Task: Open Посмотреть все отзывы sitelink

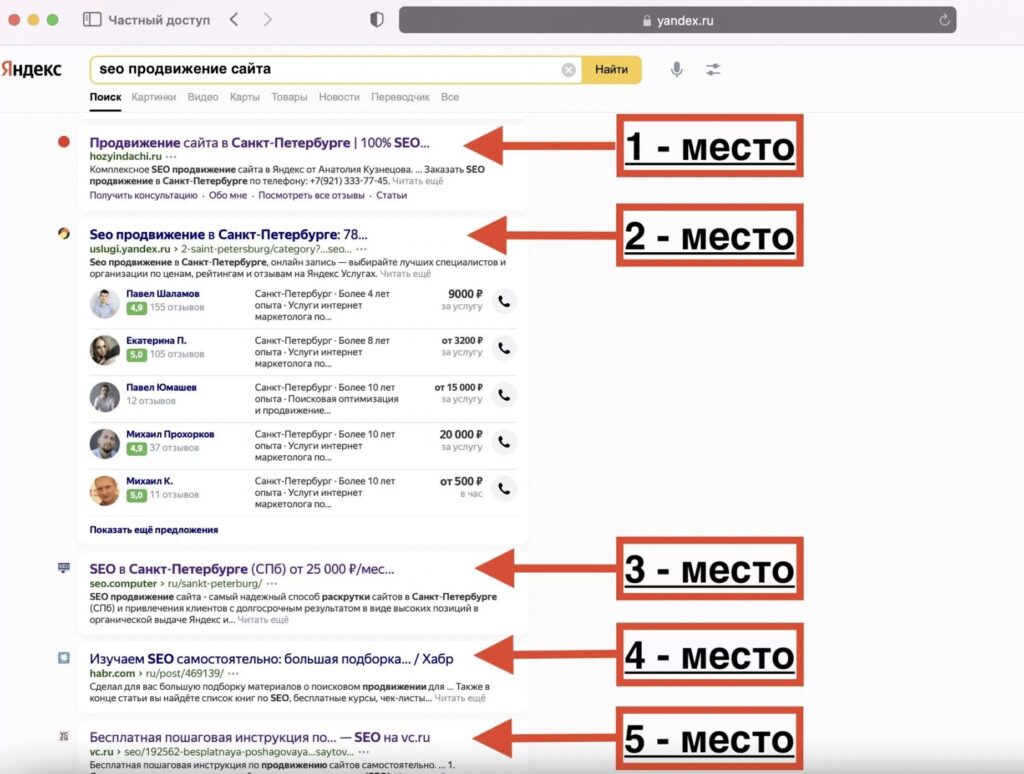Action: pyautogui.click(x=312, y=195)
